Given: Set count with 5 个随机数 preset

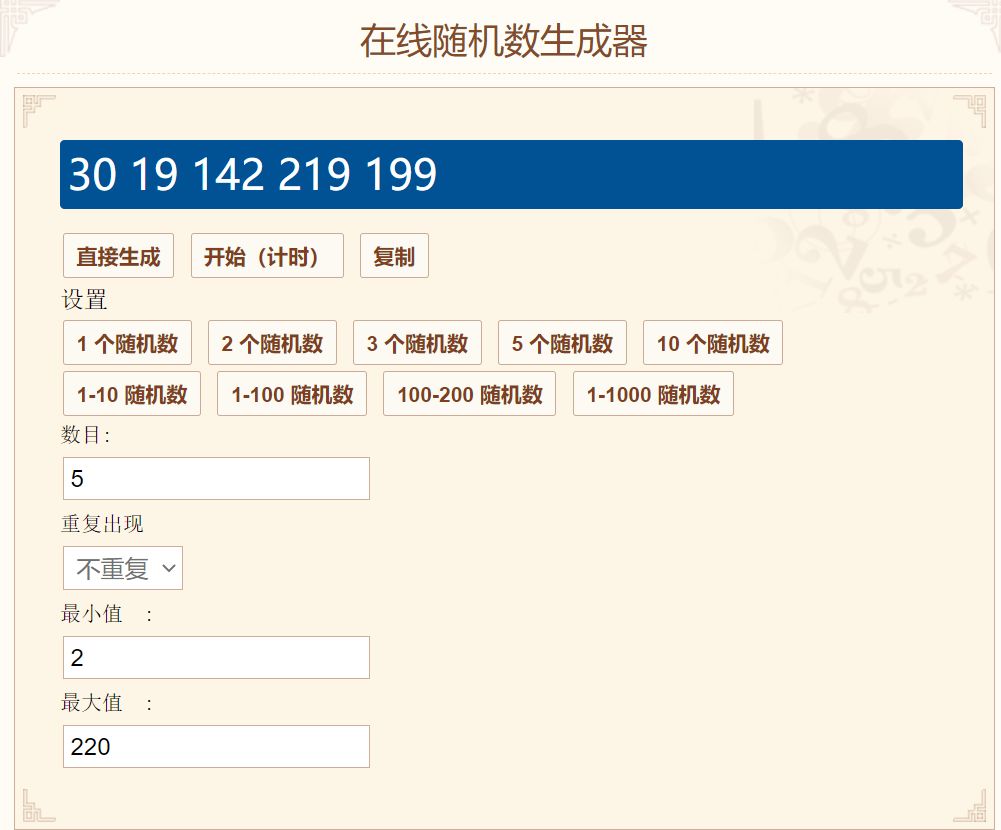Looking at the screenshot, I should tap(562, 343).
